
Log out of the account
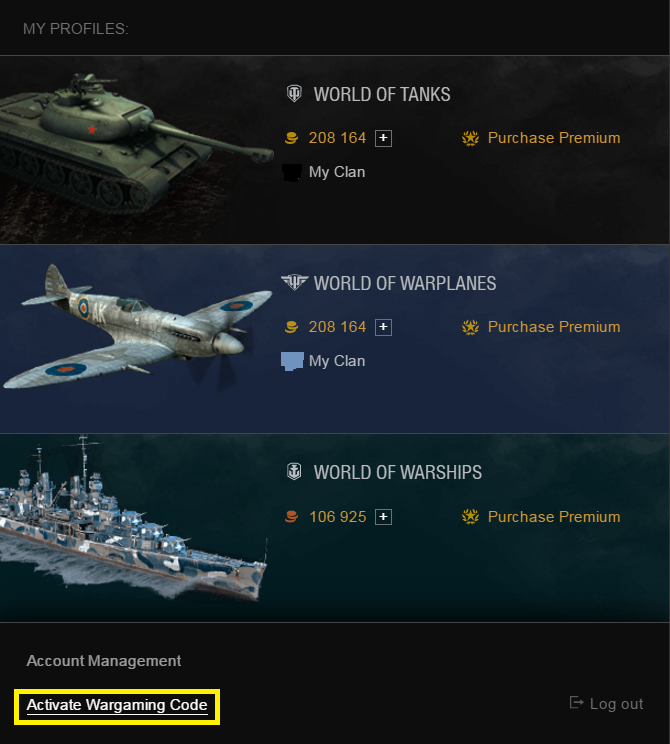pos(606,704)
